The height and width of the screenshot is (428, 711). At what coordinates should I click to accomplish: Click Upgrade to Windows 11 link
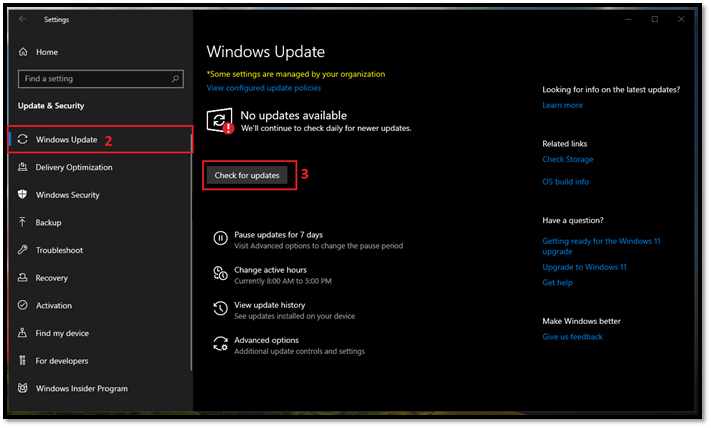(x=584, y=267)
